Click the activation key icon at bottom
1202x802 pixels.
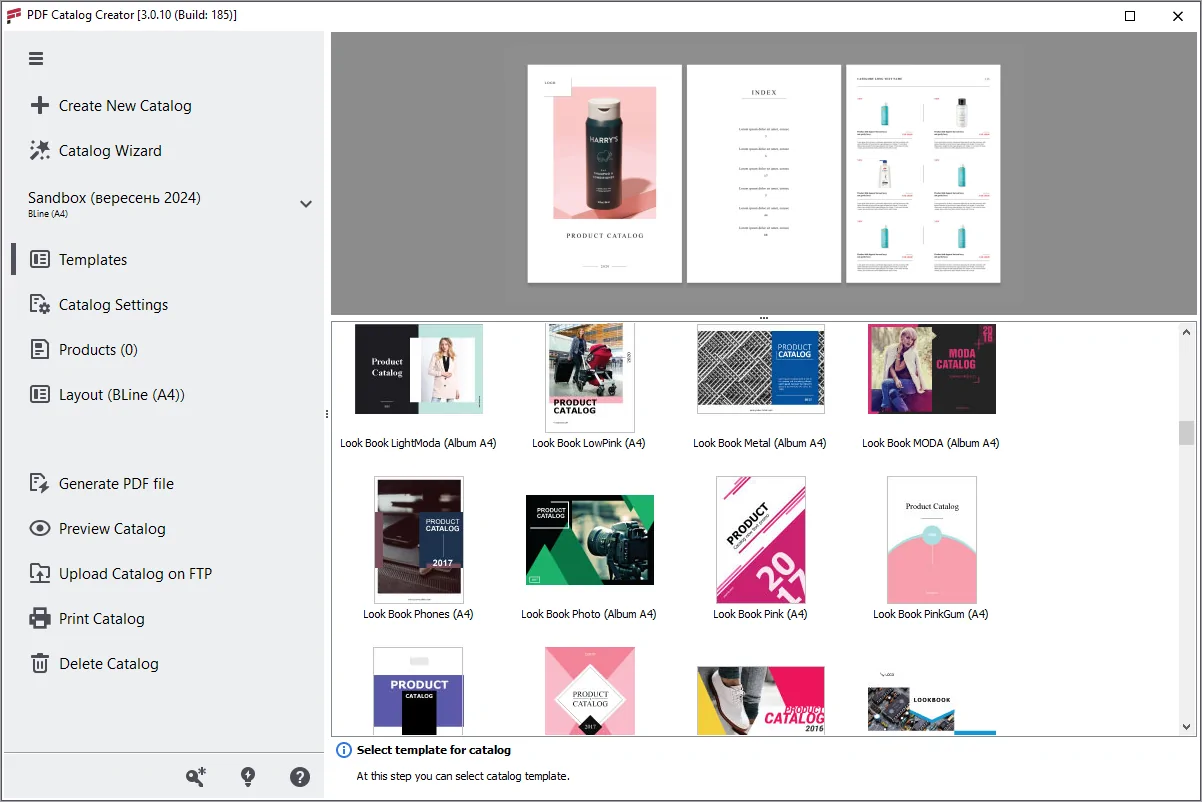pos(196,776)
